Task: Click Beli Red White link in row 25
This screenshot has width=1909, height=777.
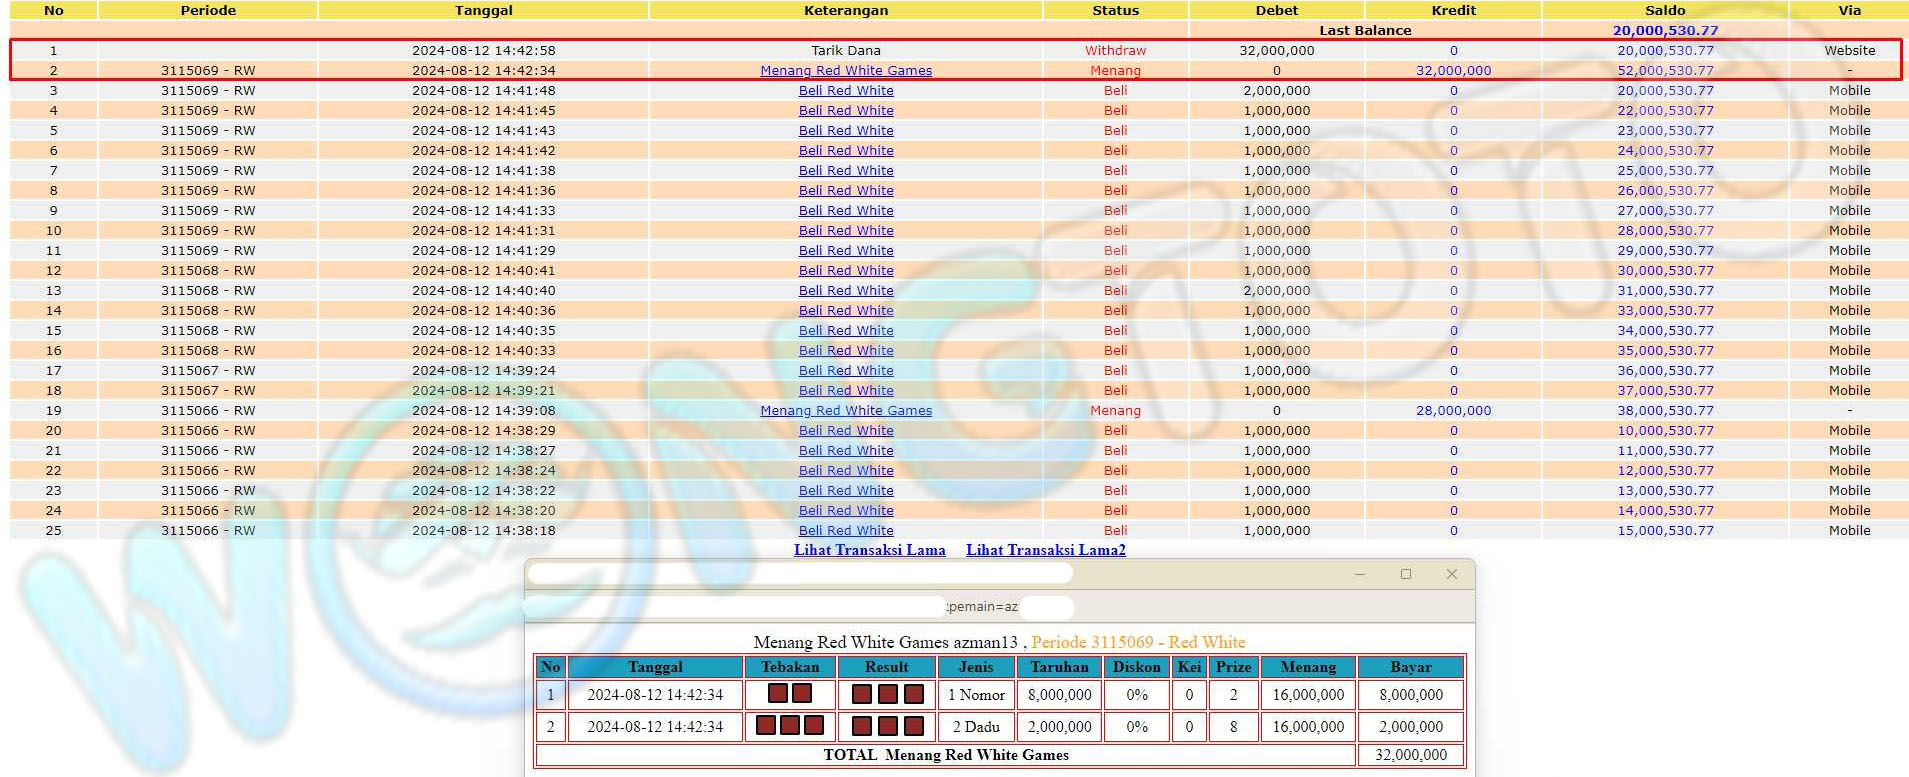Action: point(846,531)
